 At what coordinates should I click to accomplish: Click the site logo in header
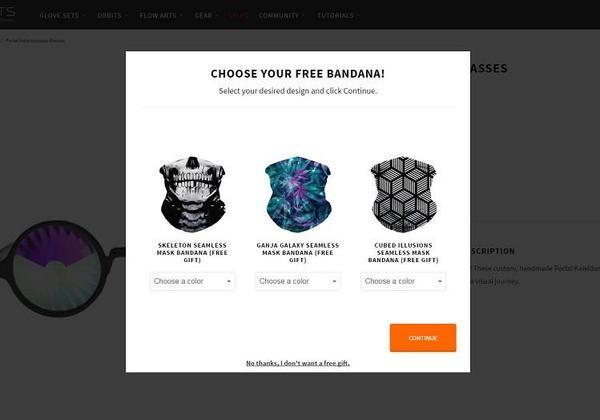click(x=7, y=14)
